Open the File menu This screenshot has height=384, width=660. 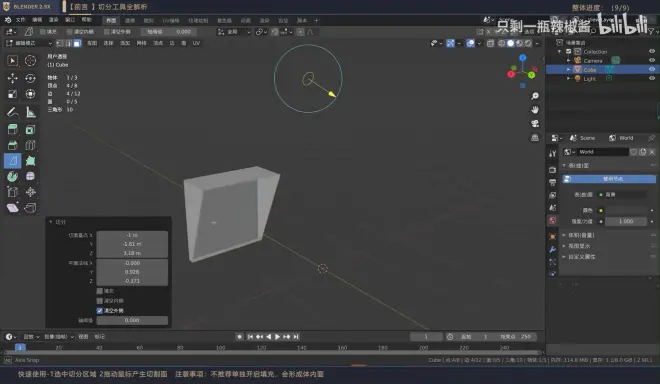pyautogui.click(x=20, y=20)
